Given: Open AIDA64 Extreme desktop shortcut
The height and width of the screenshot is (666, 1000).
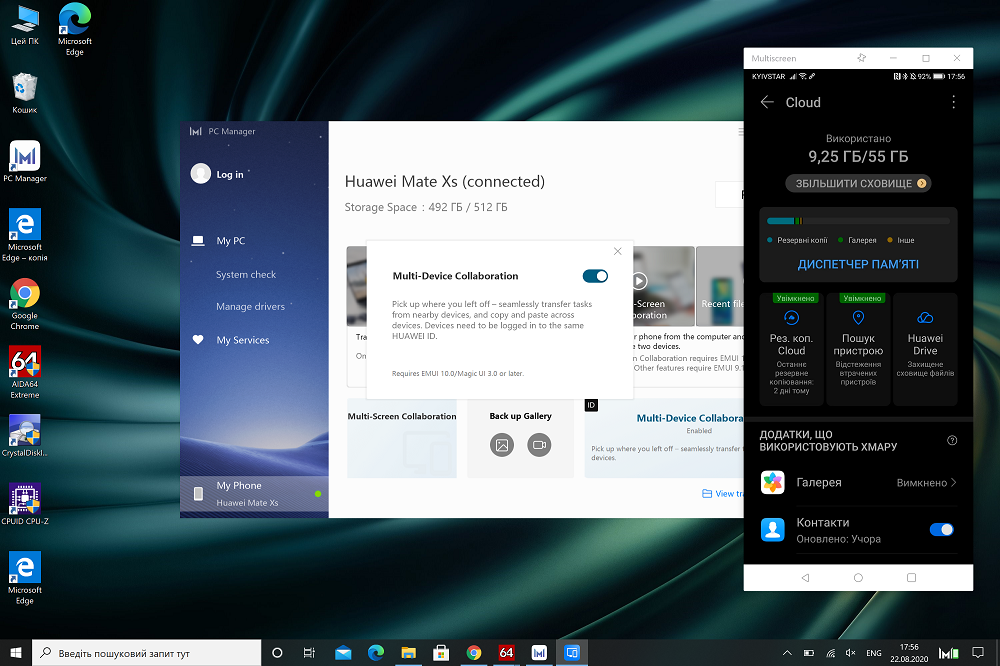Looking at the screenshot, I should click(x=25, y=373).
